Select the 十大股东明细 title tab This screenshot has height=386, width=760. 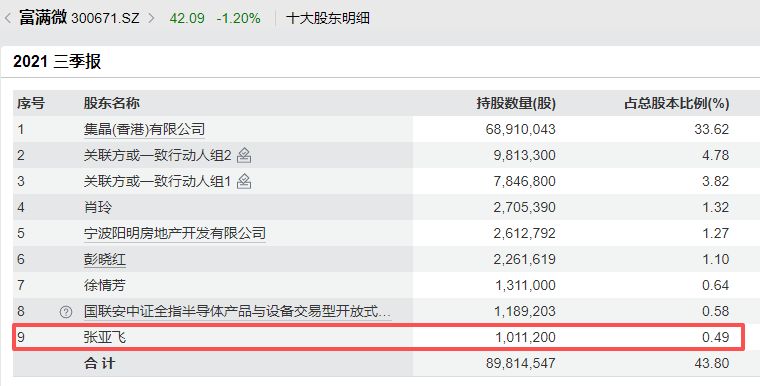pyautogui.click(x=328, y=18)
